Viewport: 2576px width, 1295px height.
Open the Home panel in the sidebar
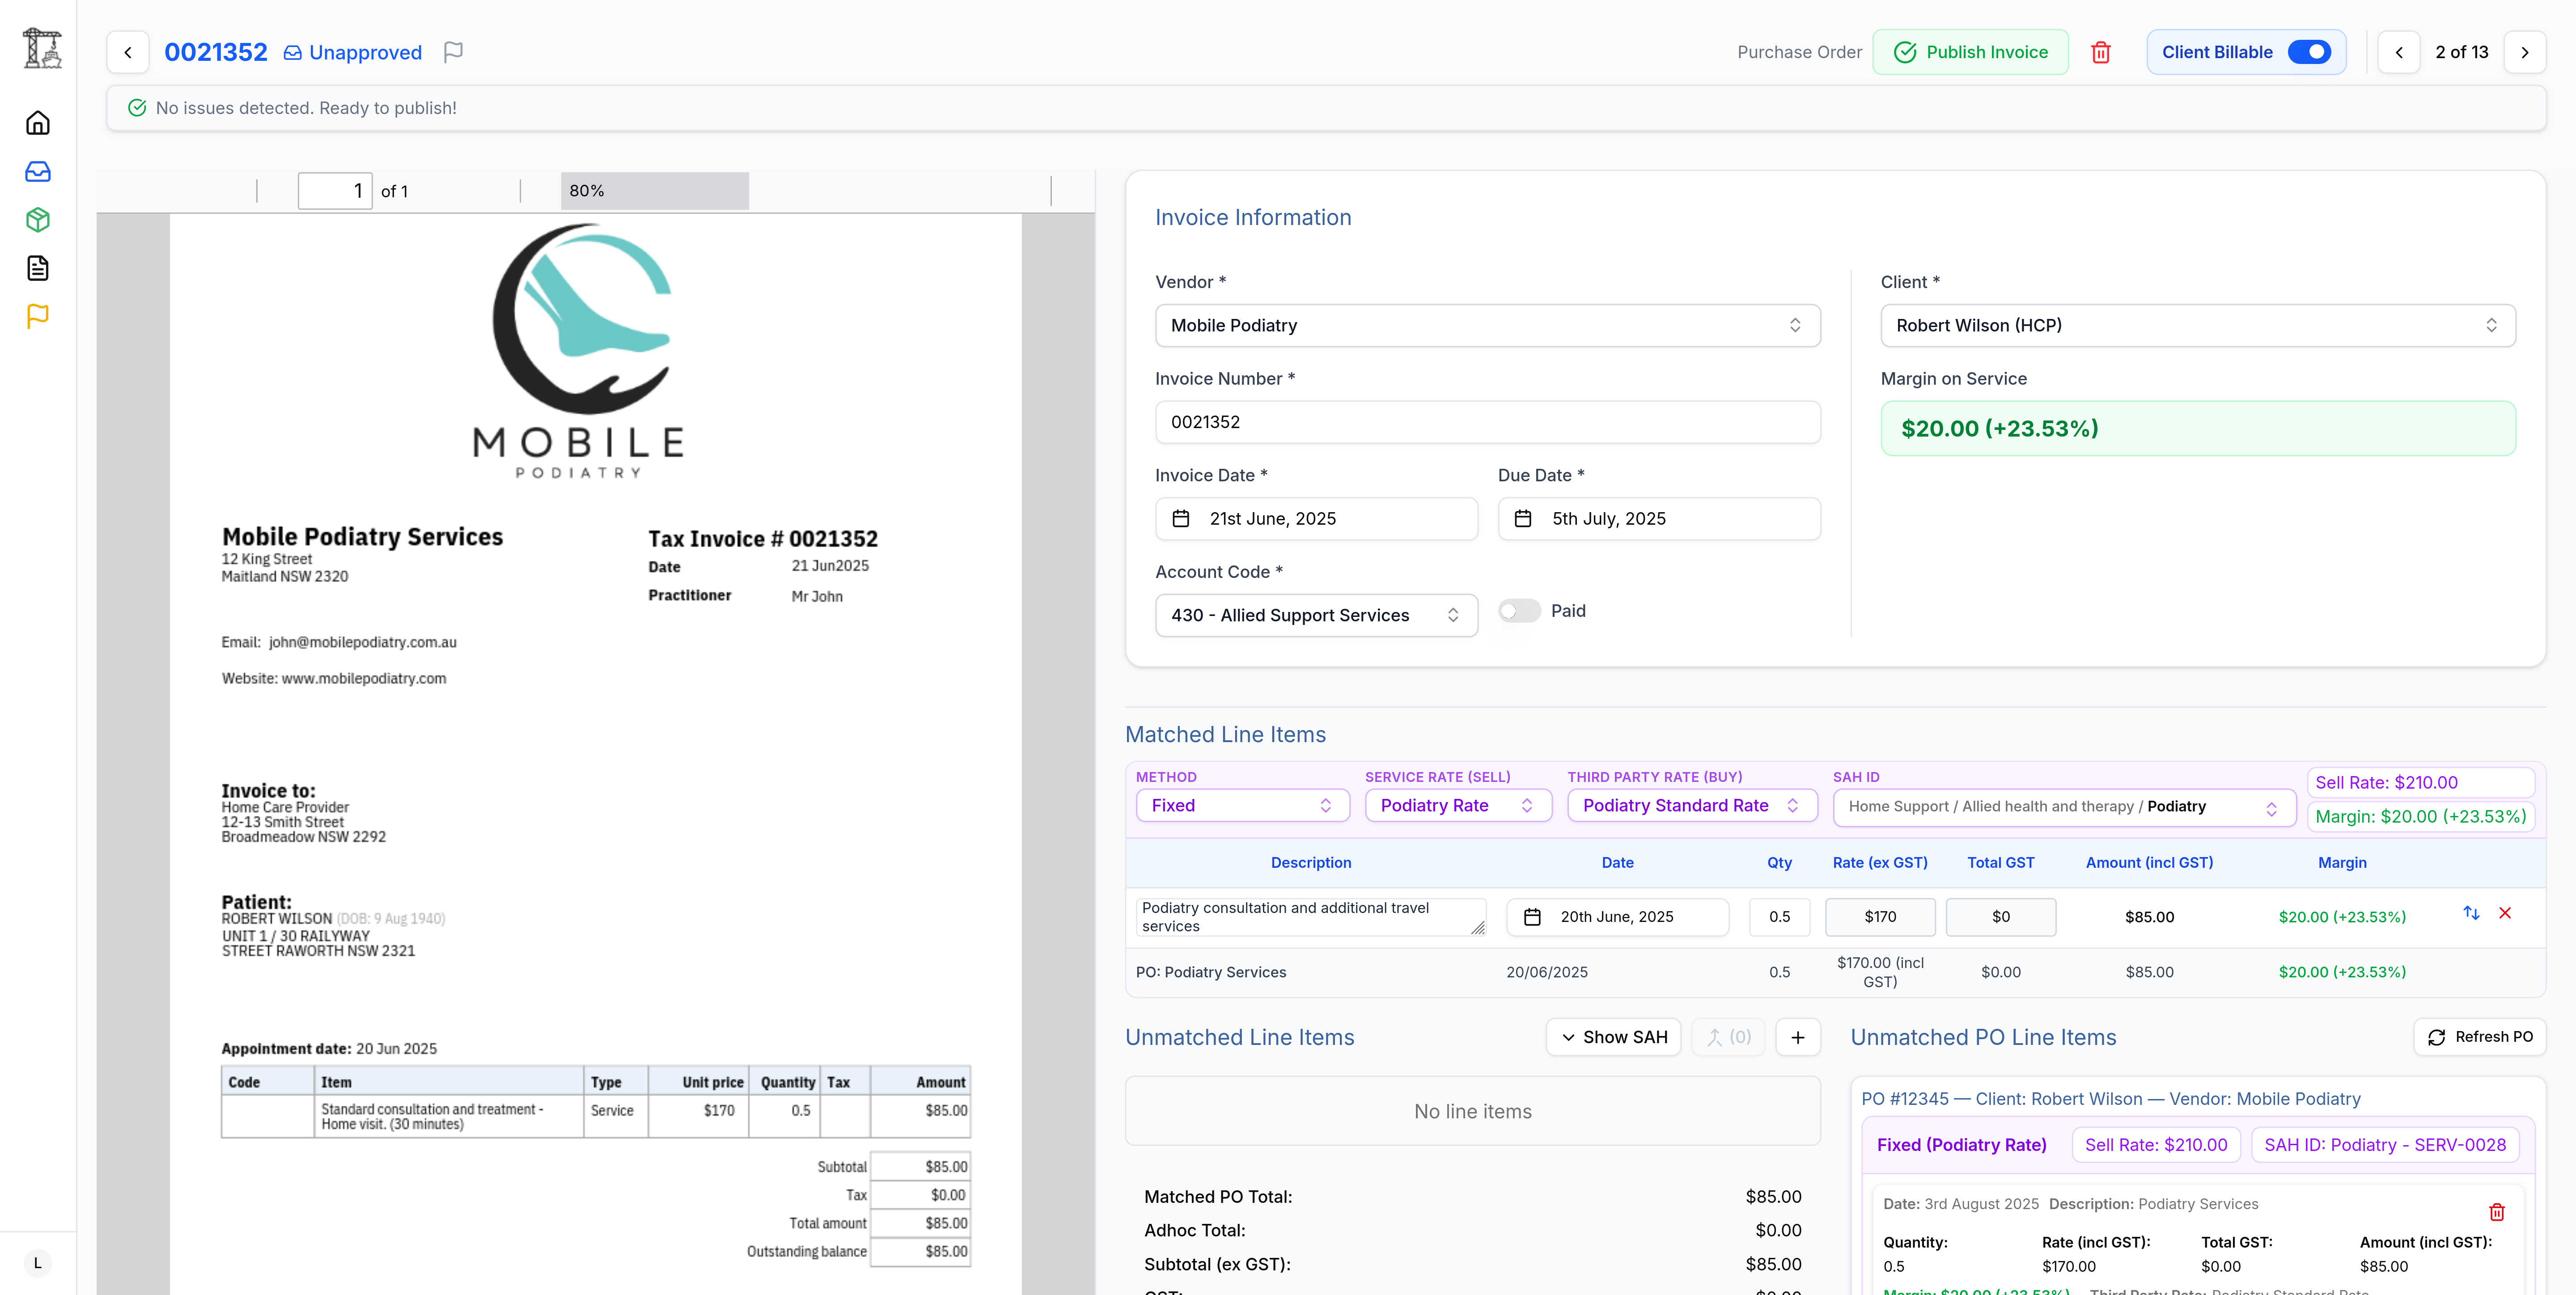coord(37,122)
